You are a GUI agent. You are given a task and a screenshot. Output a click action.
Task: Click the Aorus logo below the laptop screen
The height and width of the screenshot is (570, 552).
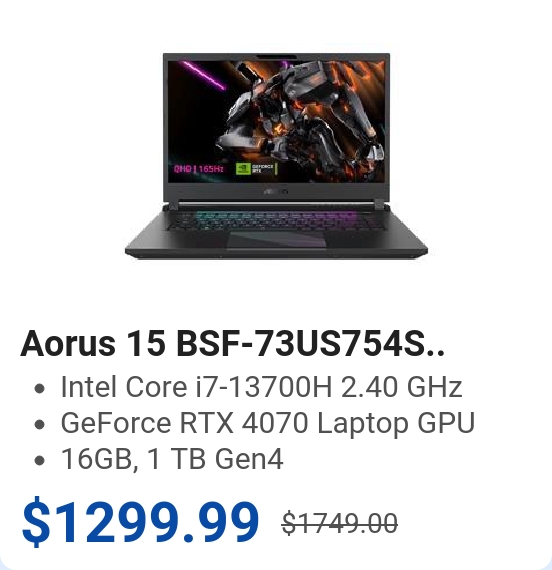tap(276, 191)
